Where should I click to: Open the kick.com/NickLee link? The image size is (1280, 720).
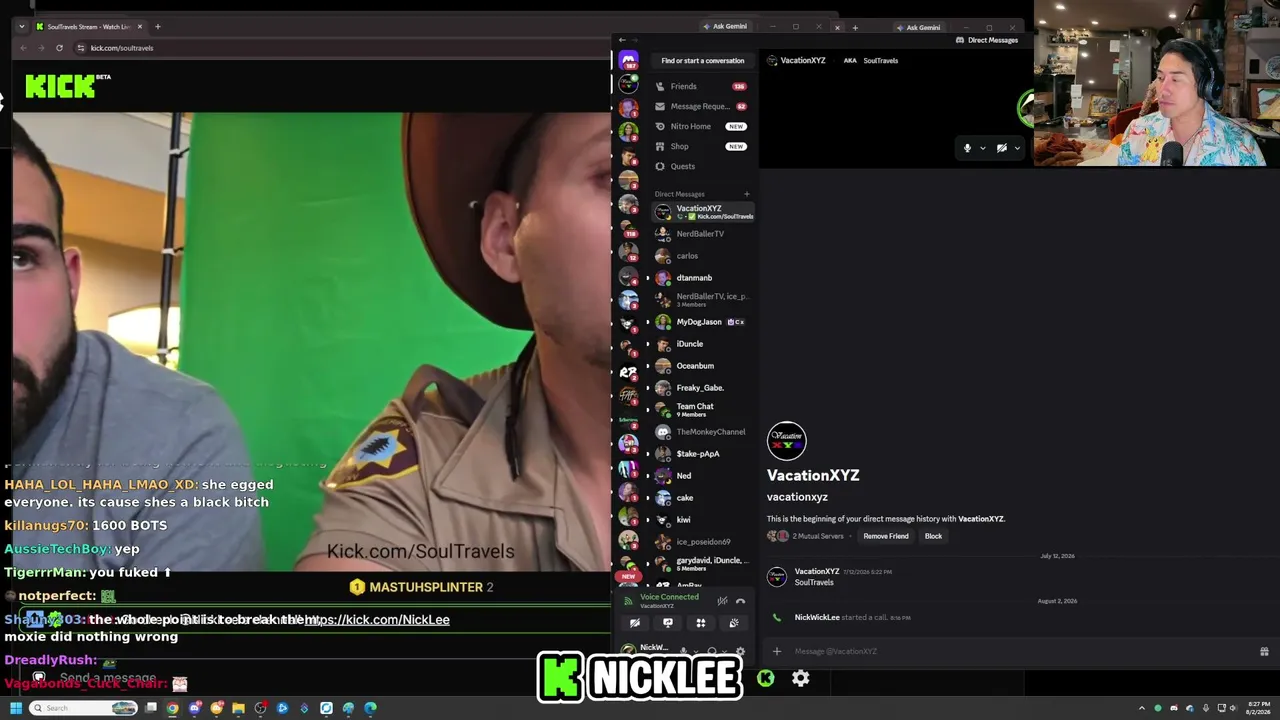(x=377, y=620)
